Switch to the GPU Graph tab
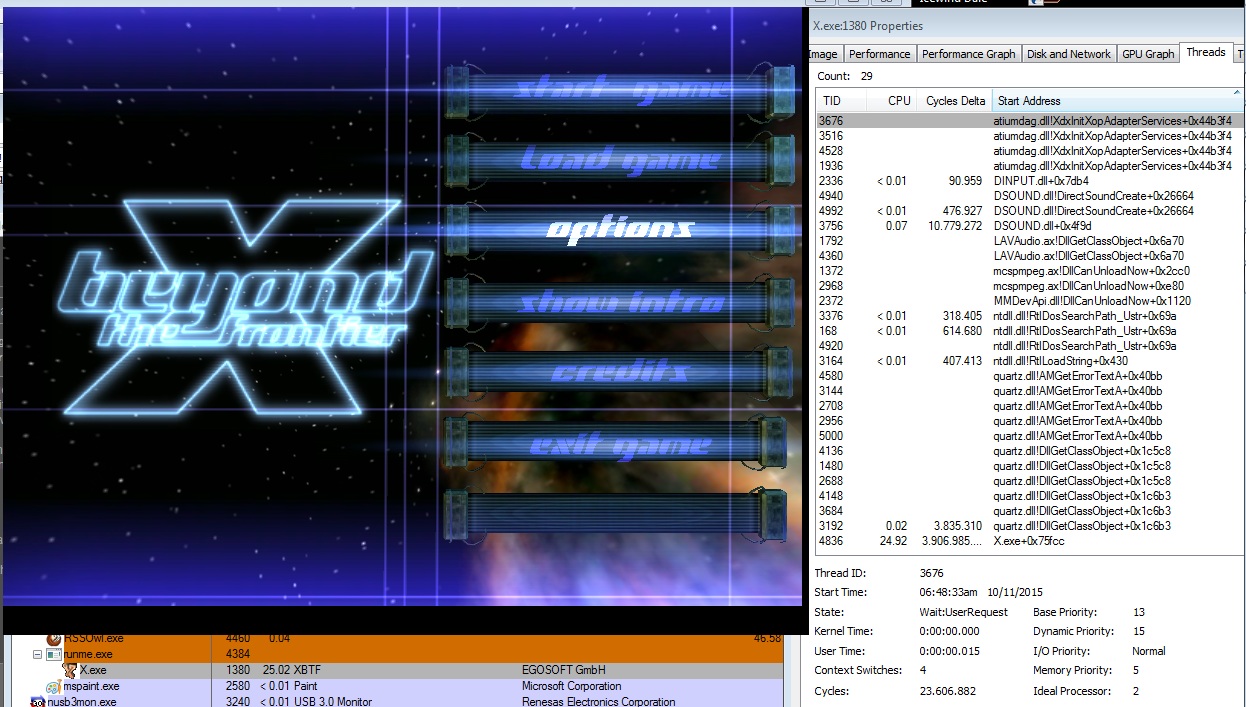The width and height of the screenshot is (1246, 707). tap(1148, 54)
